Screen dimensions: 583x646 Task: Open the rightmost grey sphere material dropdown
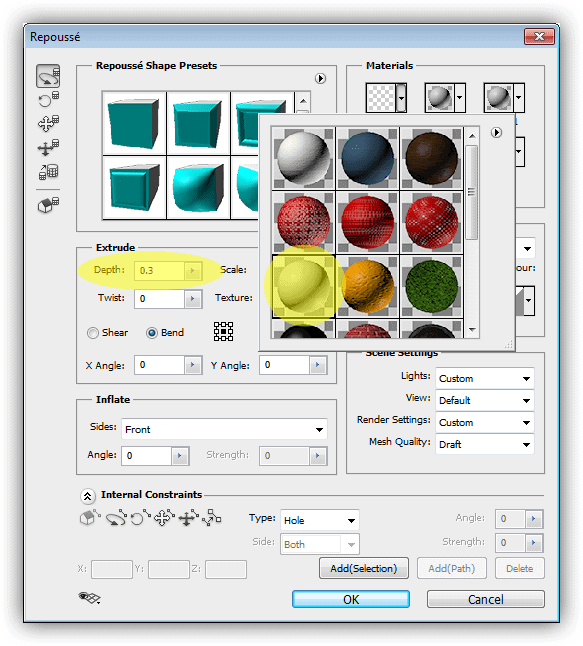tap(519, 98)
